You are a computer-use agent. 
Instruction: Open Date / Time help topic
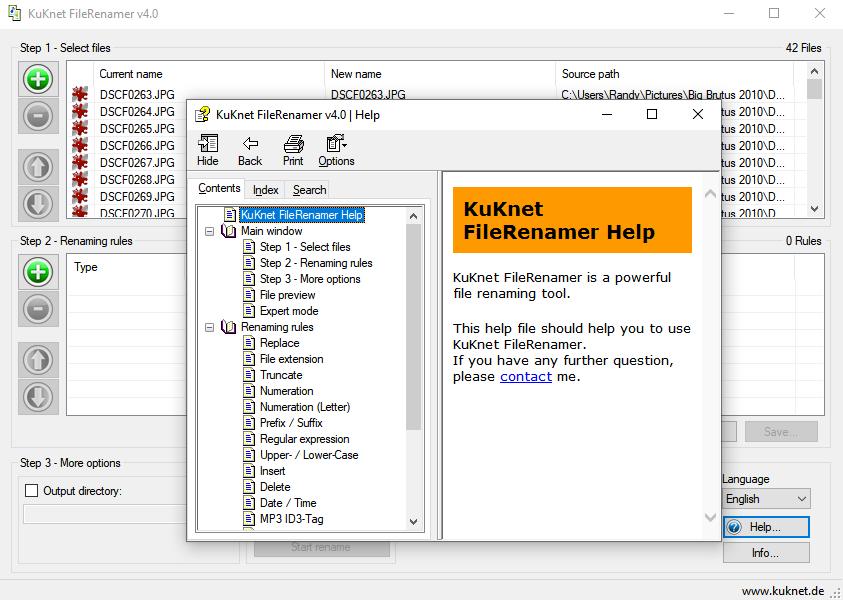288,503
